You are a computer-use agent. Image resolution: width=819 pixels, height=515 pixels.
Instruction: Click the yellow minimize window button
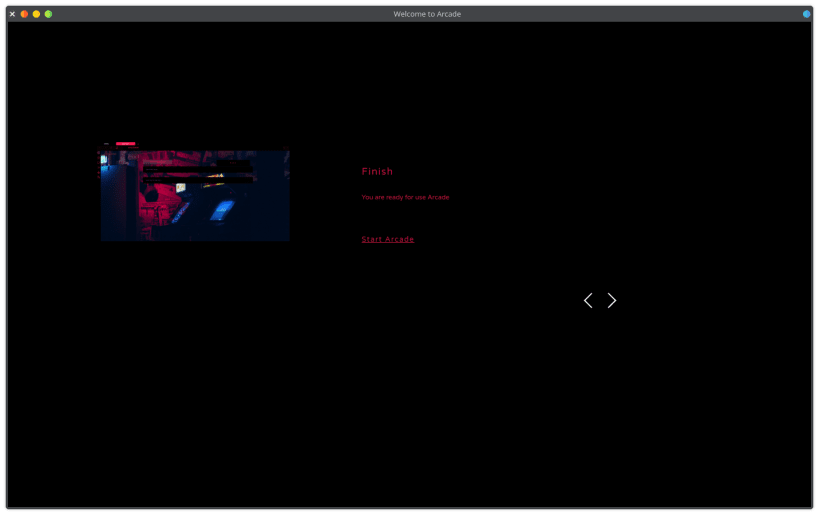(x=36, y=14)
